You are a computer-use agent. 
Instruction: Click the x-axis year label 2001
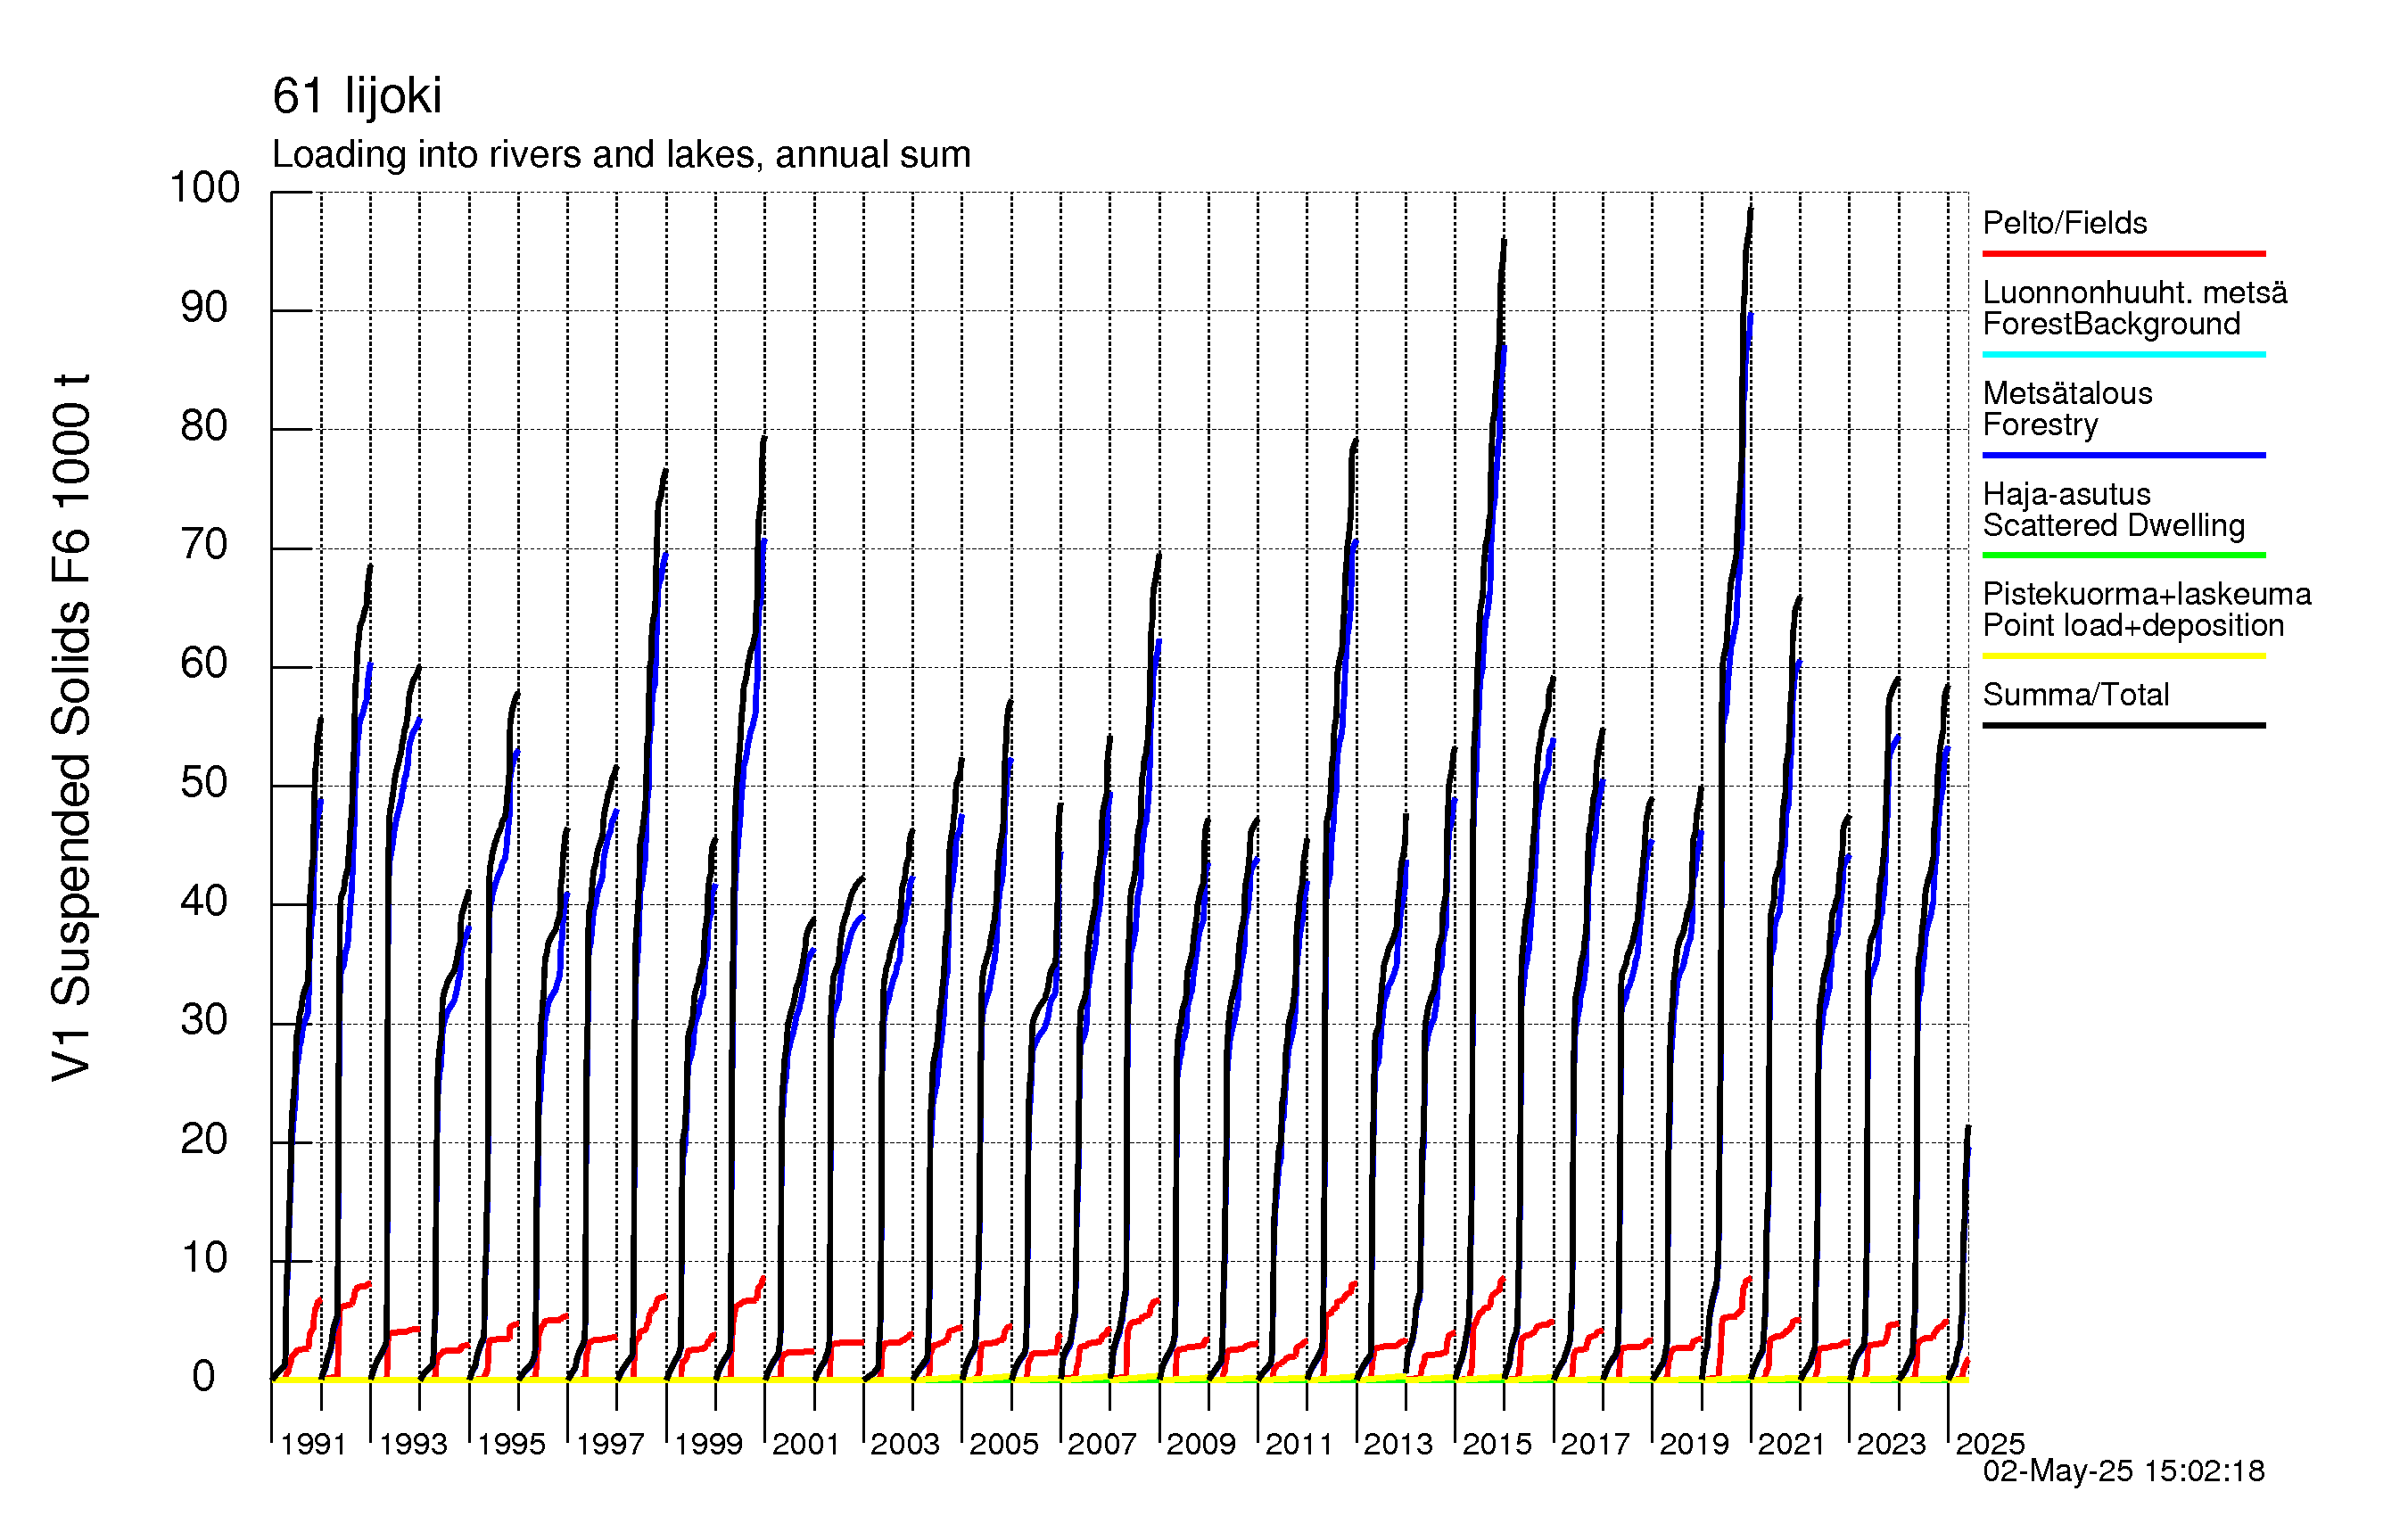coord(806,1445)
